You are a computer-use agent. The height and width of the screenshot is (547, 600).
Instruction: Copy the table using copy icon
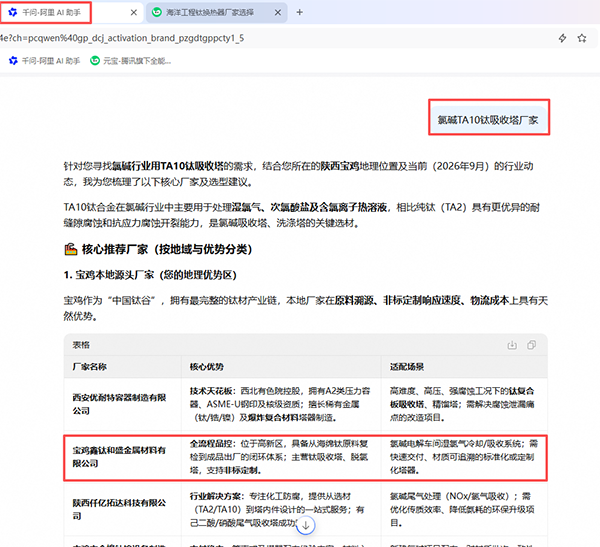532,345
